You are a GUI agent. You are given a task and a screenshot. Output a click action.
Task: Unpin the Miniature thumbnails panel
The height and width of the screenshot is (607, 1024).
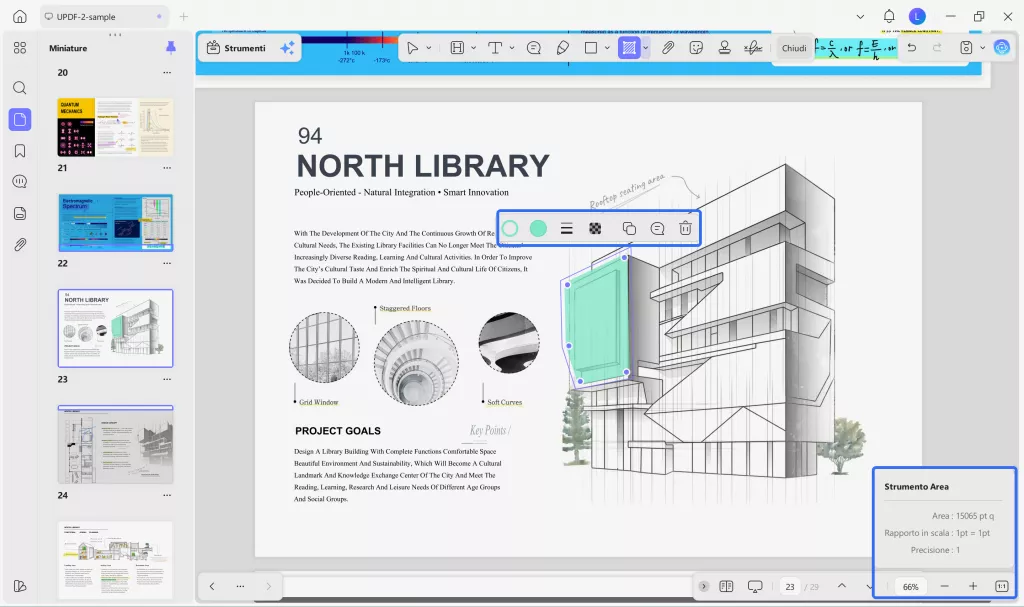click(170, 48)
